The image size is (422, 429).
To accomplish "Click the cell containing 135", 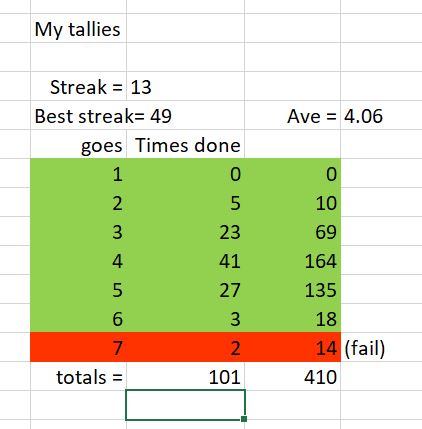I will 293,289.
